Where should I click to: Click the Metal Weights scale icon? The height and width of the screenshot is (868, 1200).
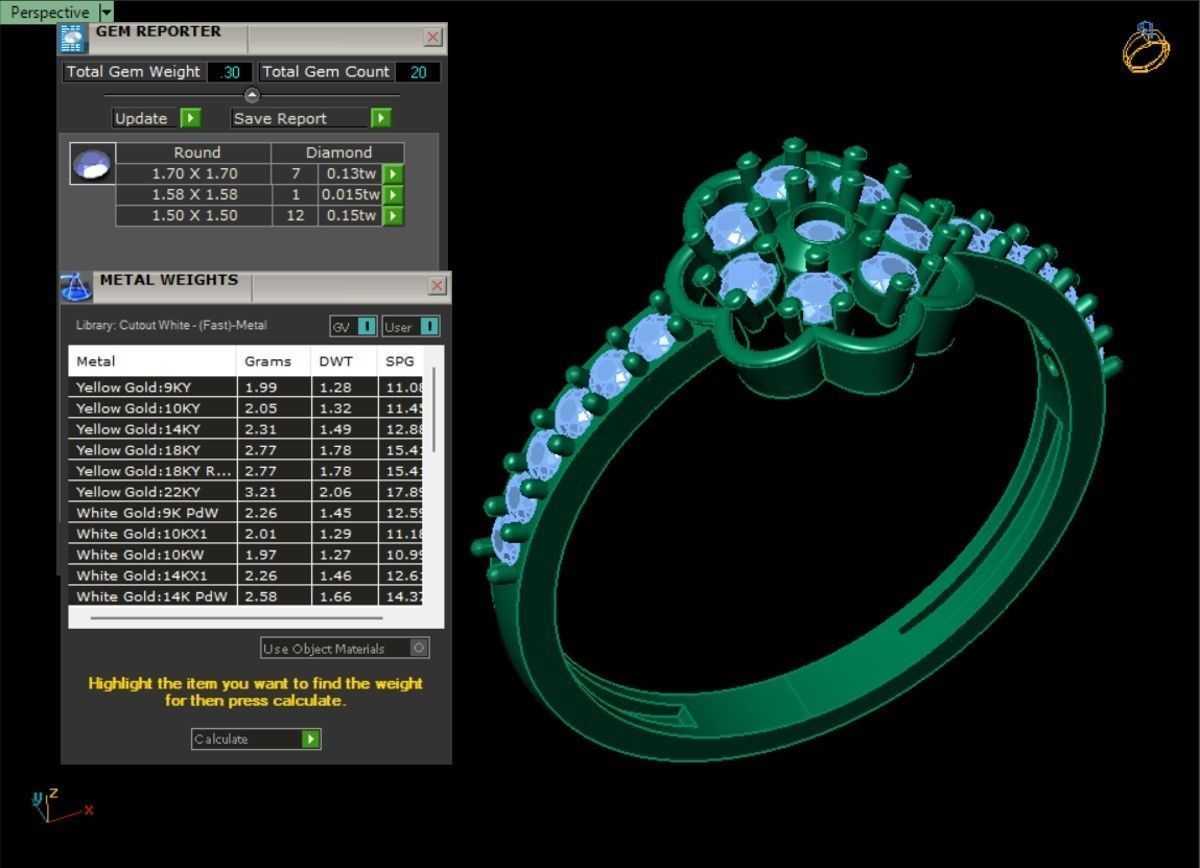[76, 287]
